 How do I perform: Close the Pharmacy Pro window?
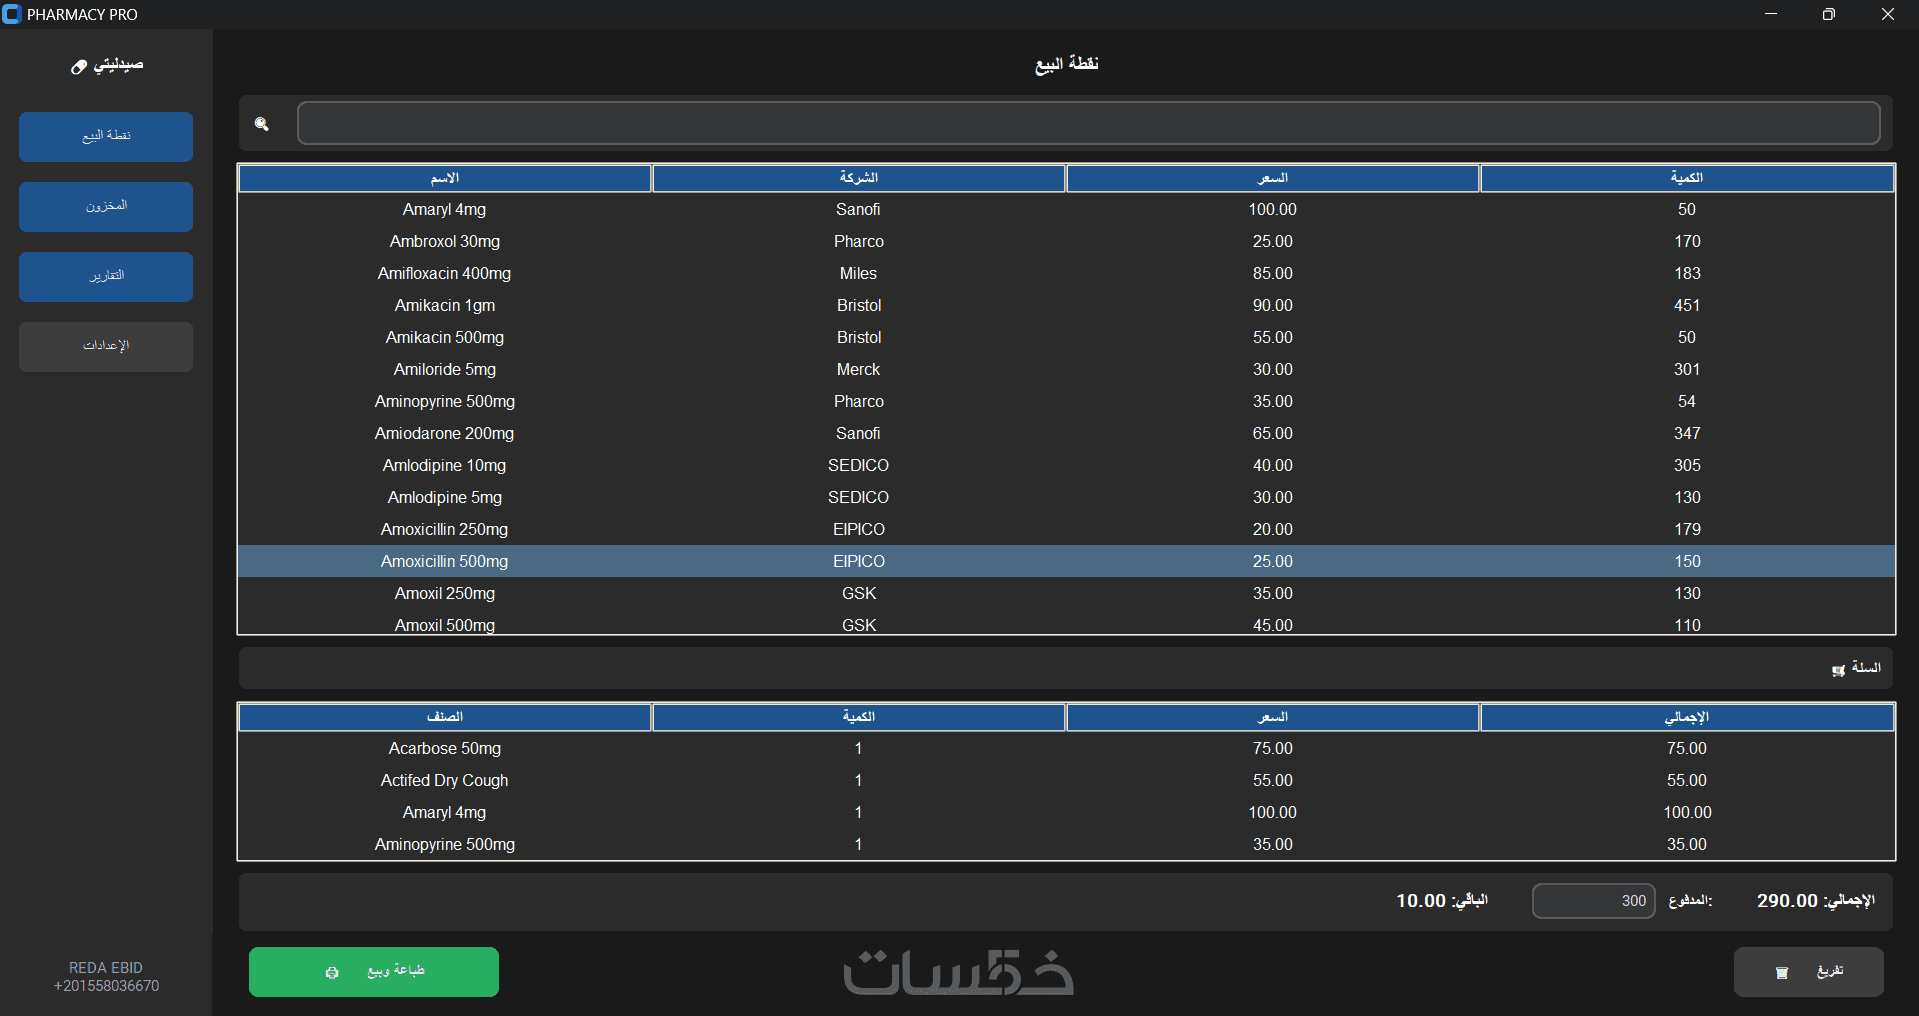point(1888,14)
